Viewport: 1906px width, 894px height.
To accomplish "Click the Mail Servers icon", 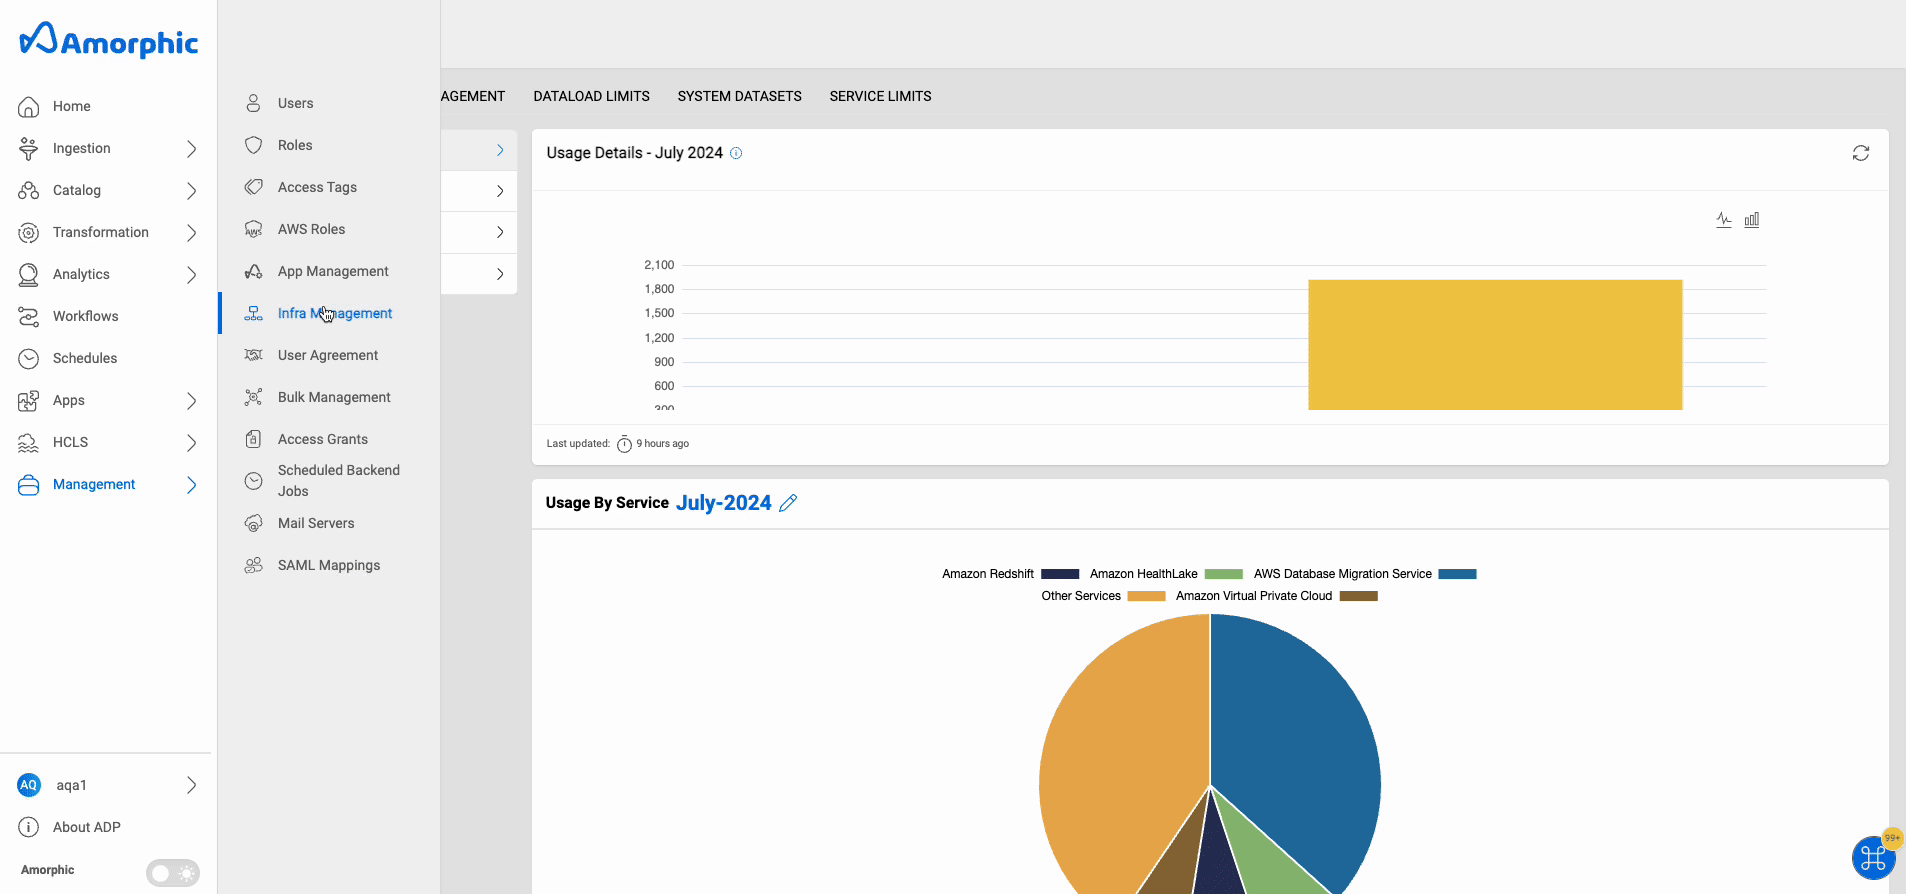I will tap(254, 523).
